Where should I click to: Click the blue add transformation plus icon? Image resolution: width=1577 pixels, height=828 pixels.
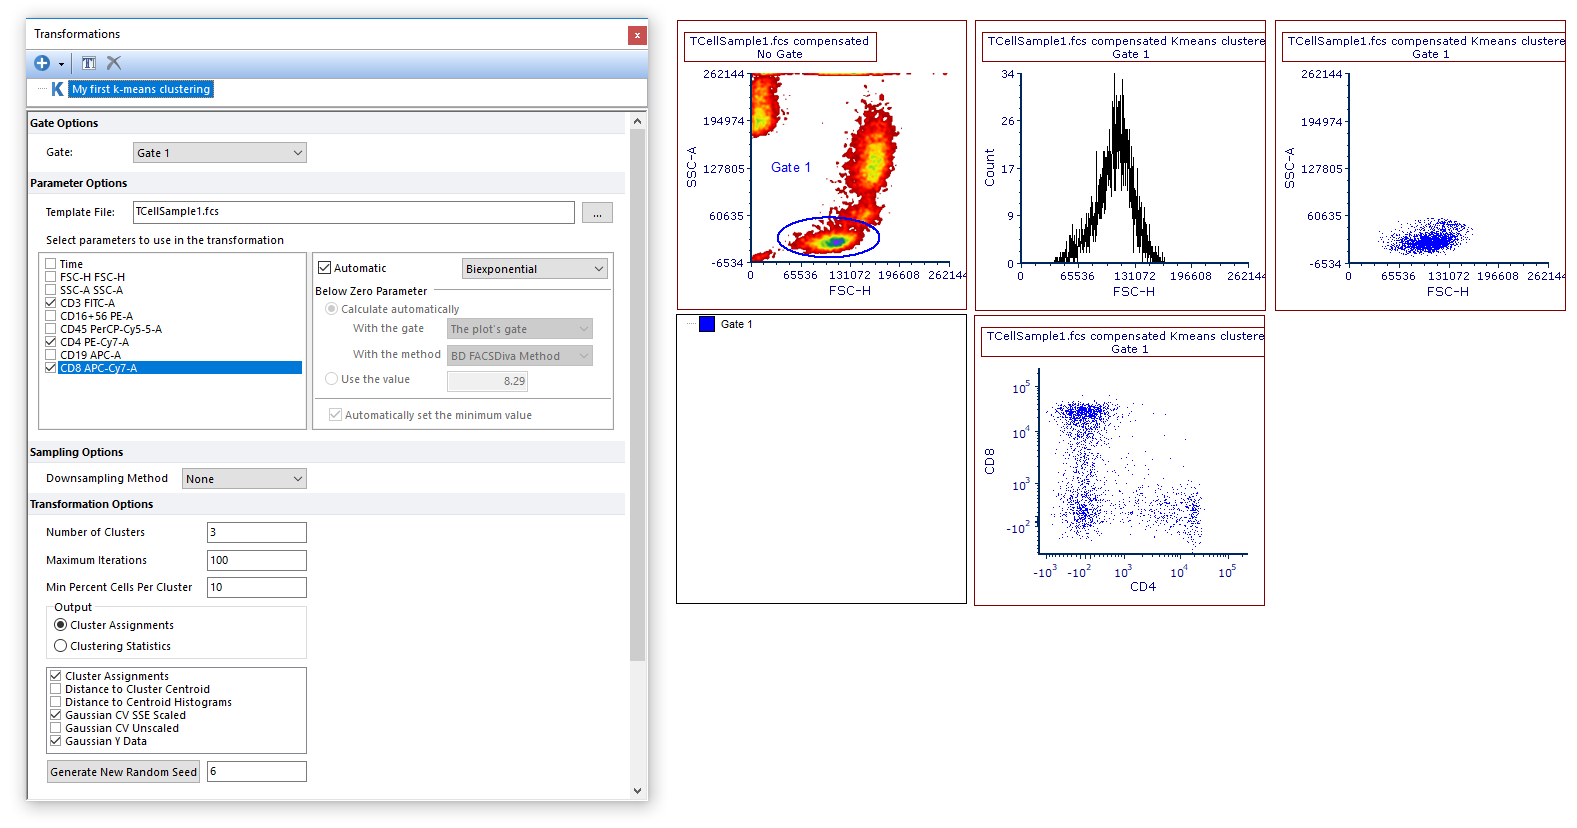point(42,63)
